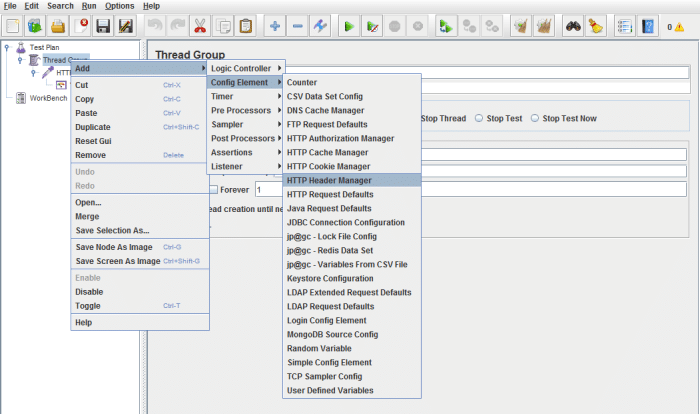Open the Options menu in menu bar
This screenshot has width=700, height=414.
[119, 6]
